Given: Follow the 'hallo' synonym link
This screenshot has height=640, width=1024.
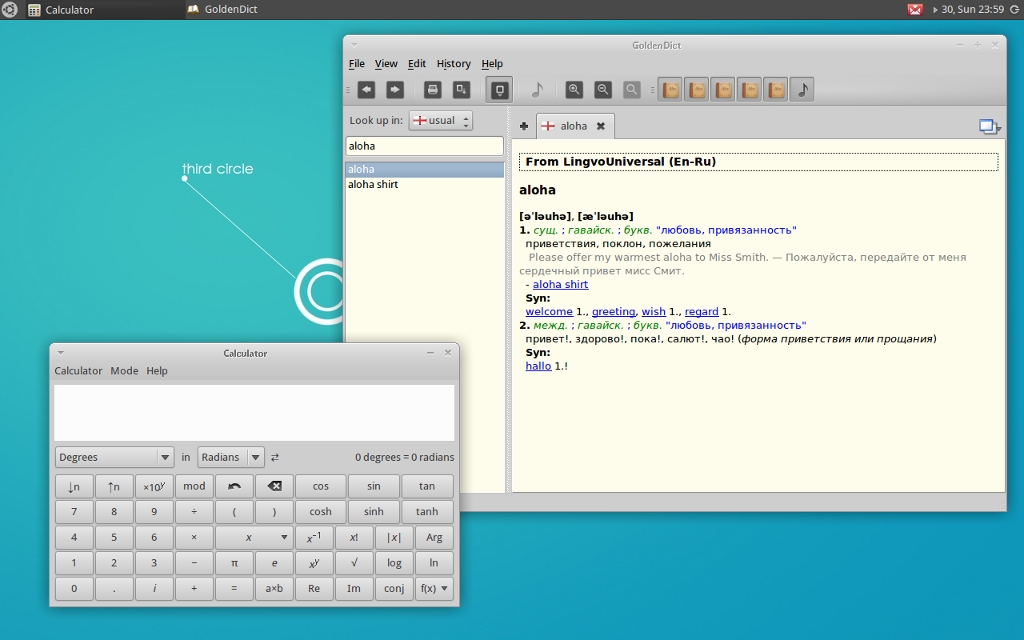Looking at the screenshot, I should point(538,366).
